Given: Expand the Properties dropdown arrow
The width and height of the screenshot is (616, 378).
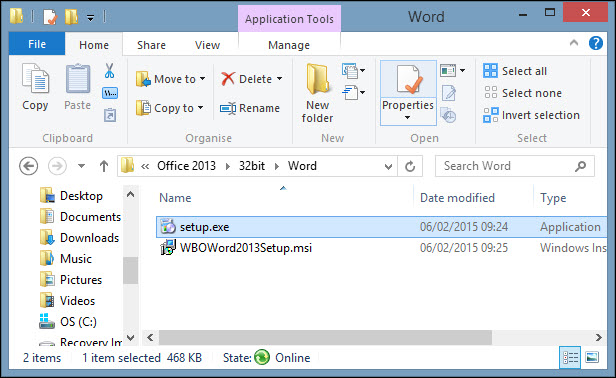Looking at the screenshot, I should 408,117.
